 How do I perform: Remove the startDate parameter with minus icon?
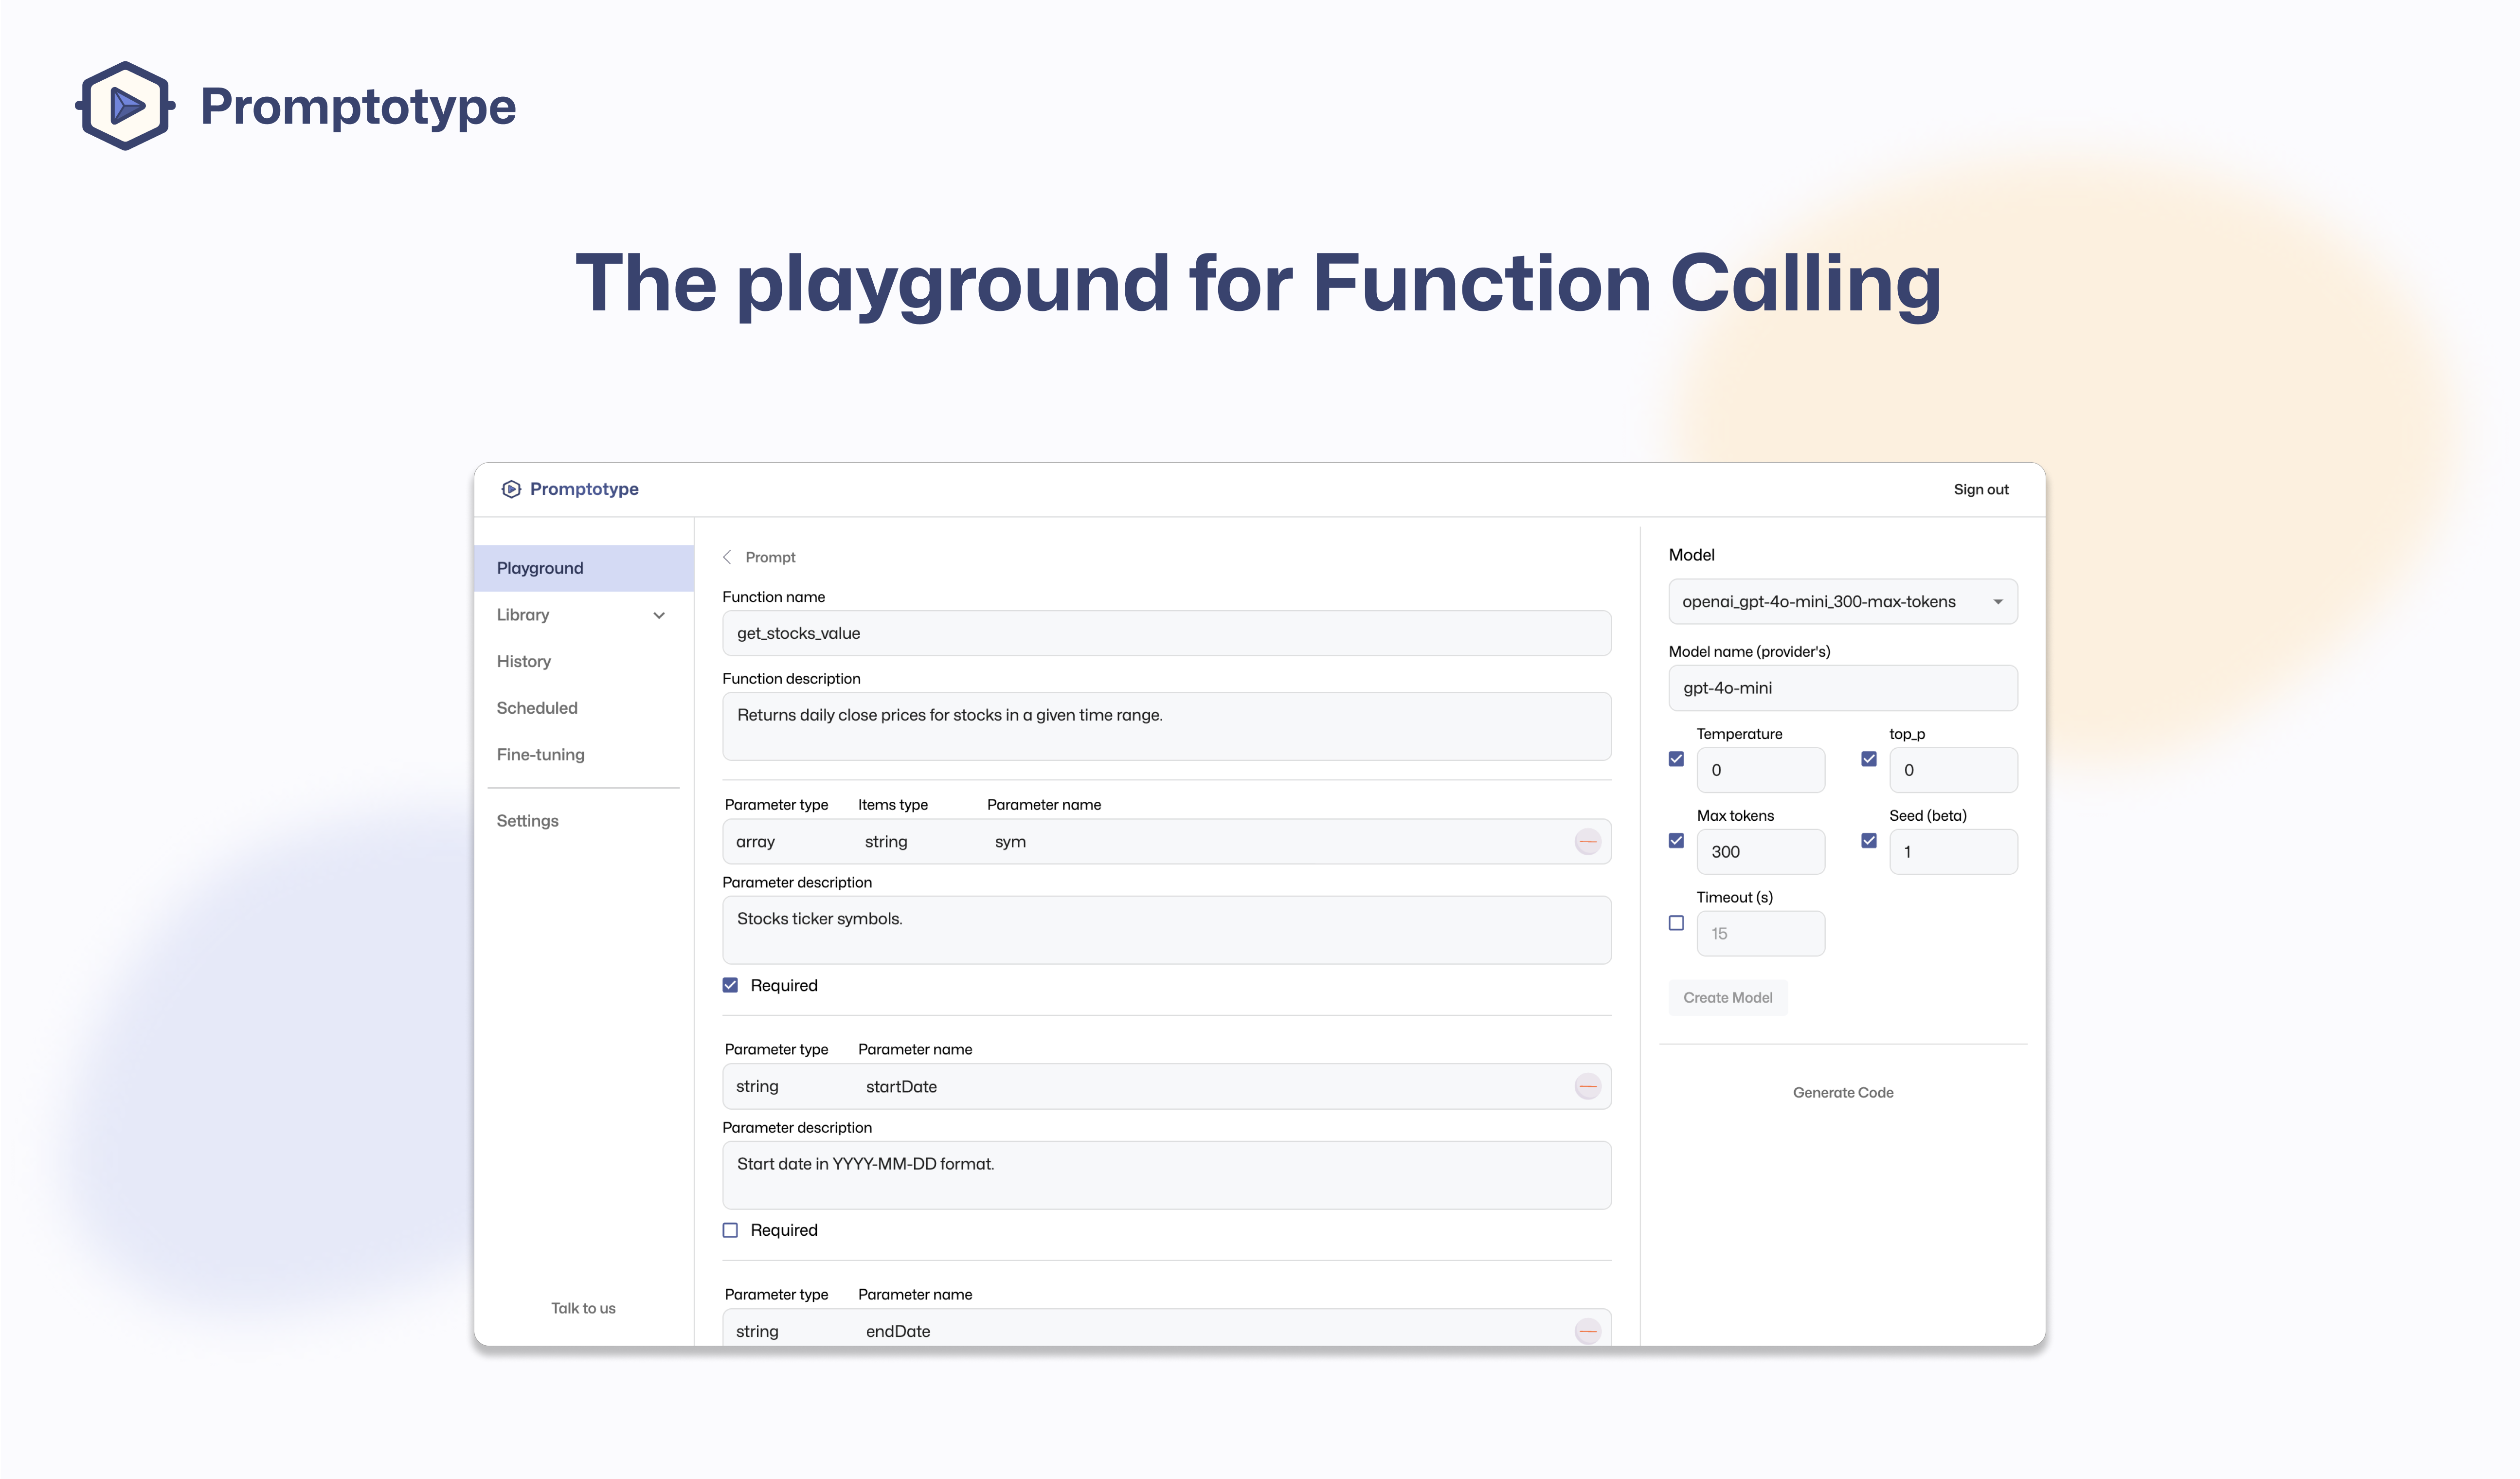[x=1587, y=1086]
